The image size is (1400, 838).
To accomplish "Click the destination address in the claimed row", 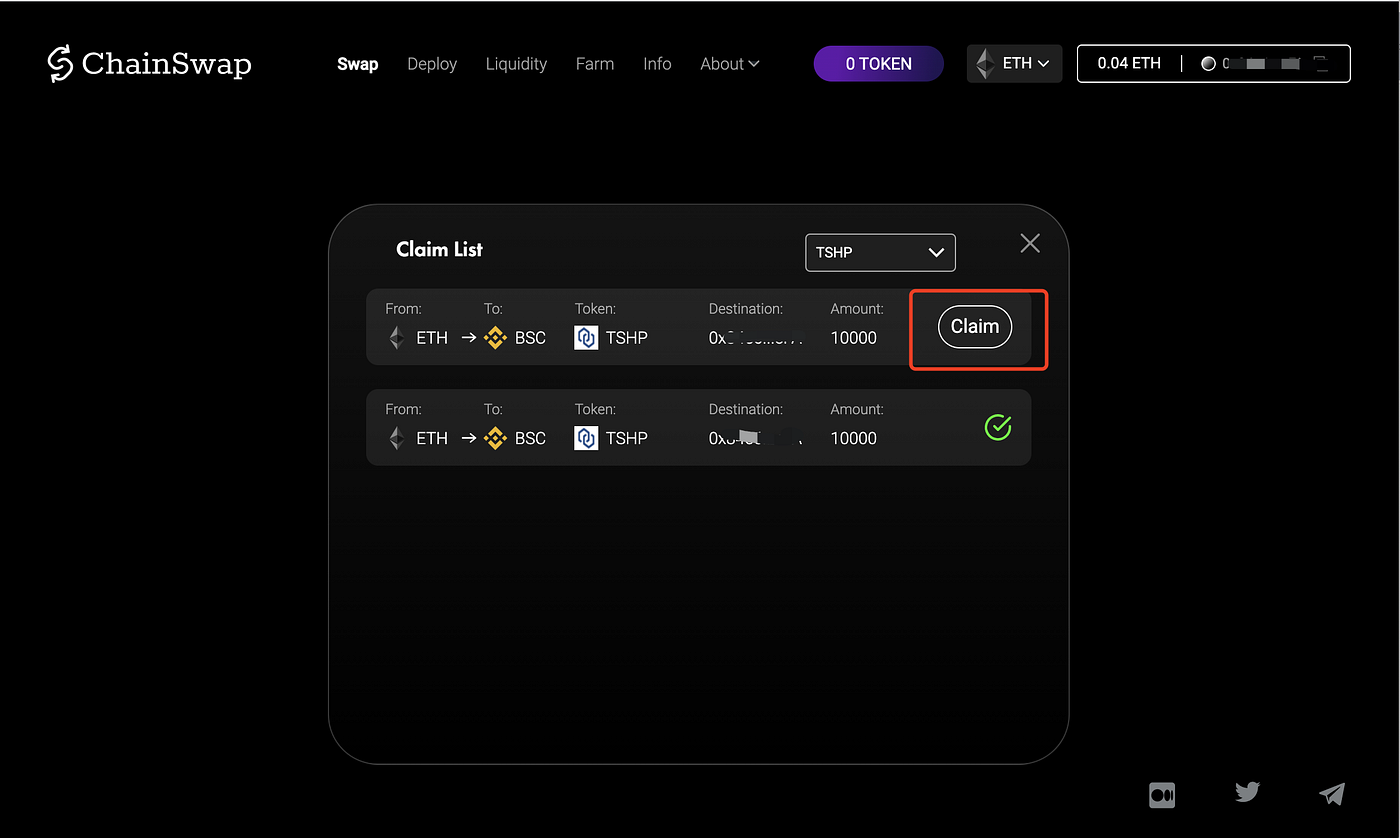I will point(757,438).
